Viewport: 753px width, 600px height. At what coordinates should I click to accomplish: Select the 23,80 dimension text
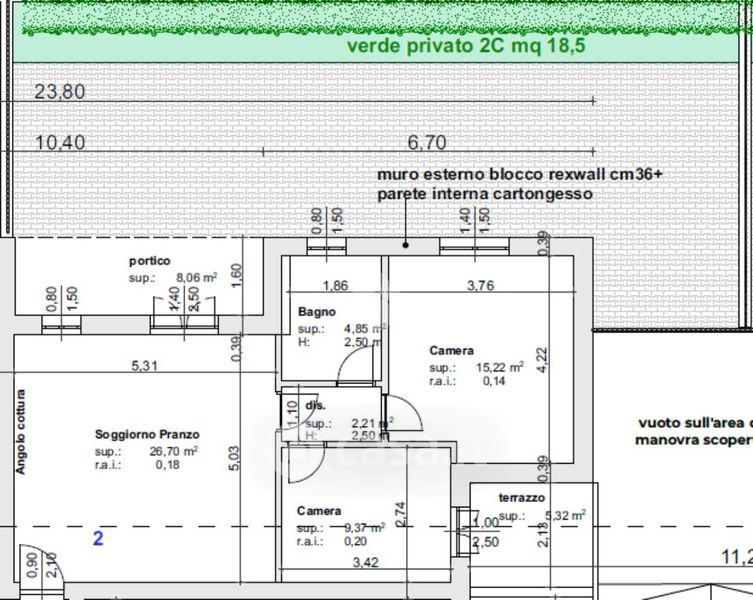click(x=60, y=91)
